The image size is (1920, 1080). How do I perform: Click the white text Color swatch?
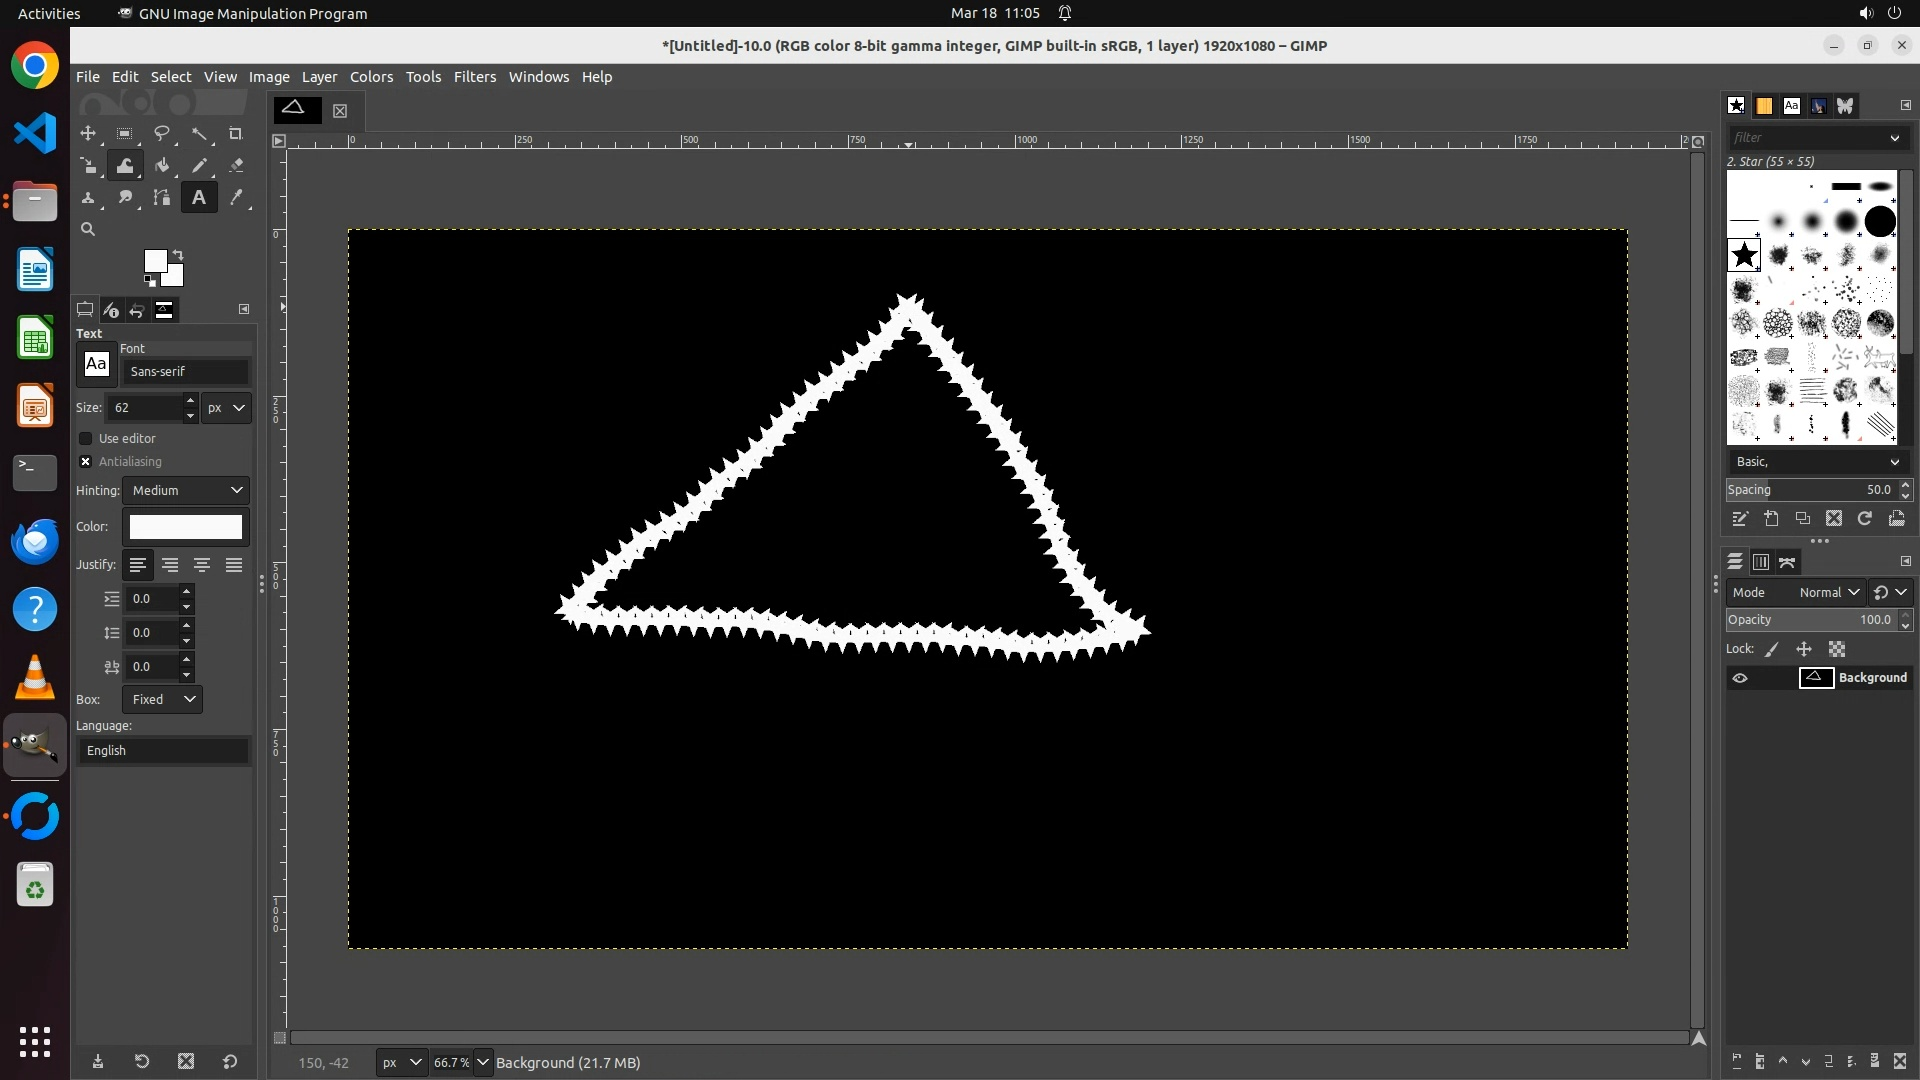point(186,527)
